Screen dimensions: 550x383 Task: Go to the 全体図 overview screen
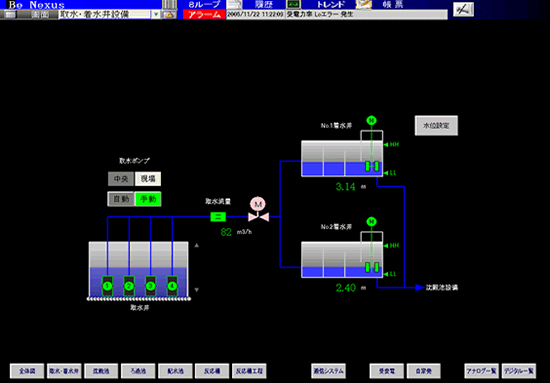point(27,371)
